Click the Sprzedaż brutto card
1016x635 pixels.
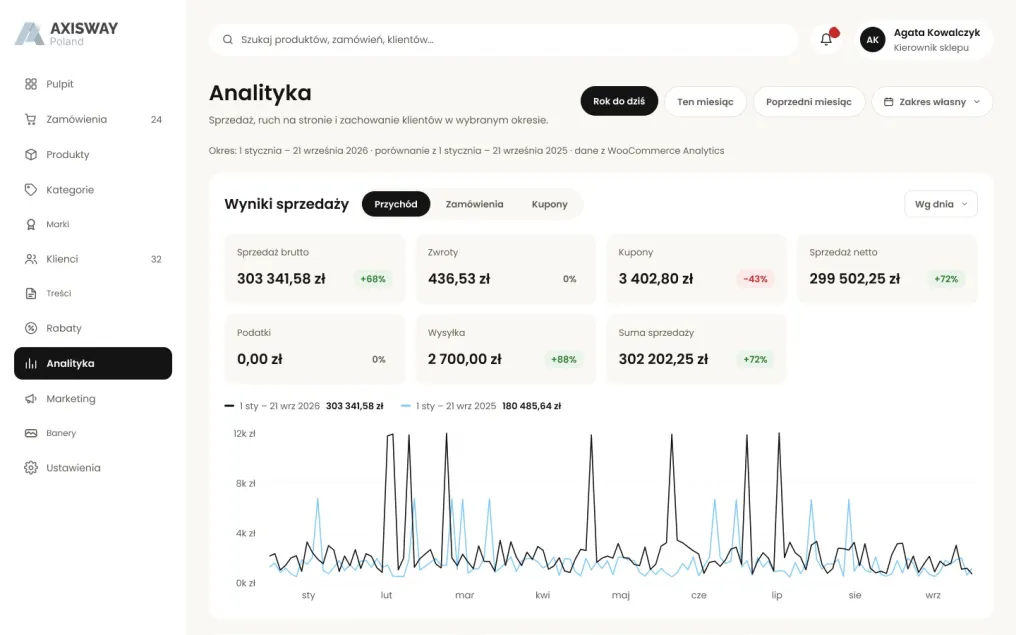(314, 269)
